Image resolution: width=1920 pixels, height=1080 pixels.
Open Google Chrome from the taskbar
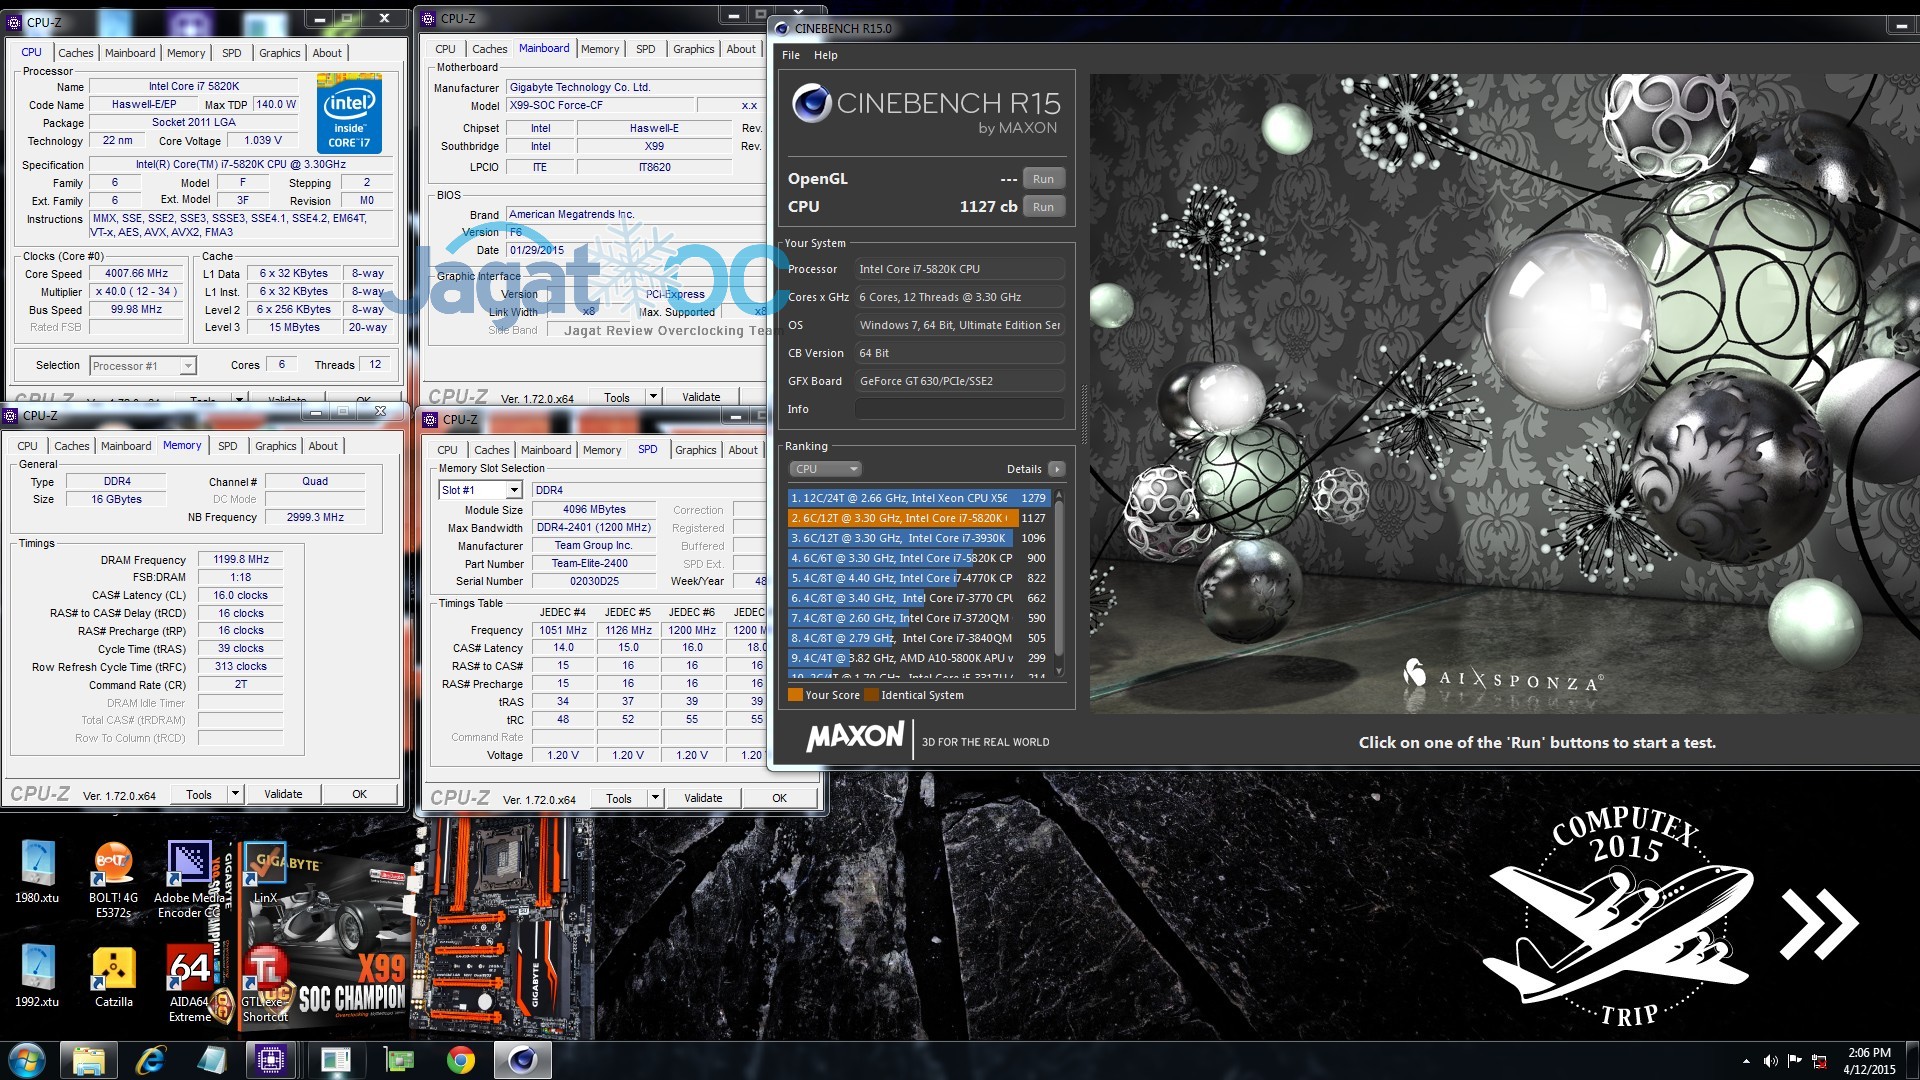coord(460,1060)
